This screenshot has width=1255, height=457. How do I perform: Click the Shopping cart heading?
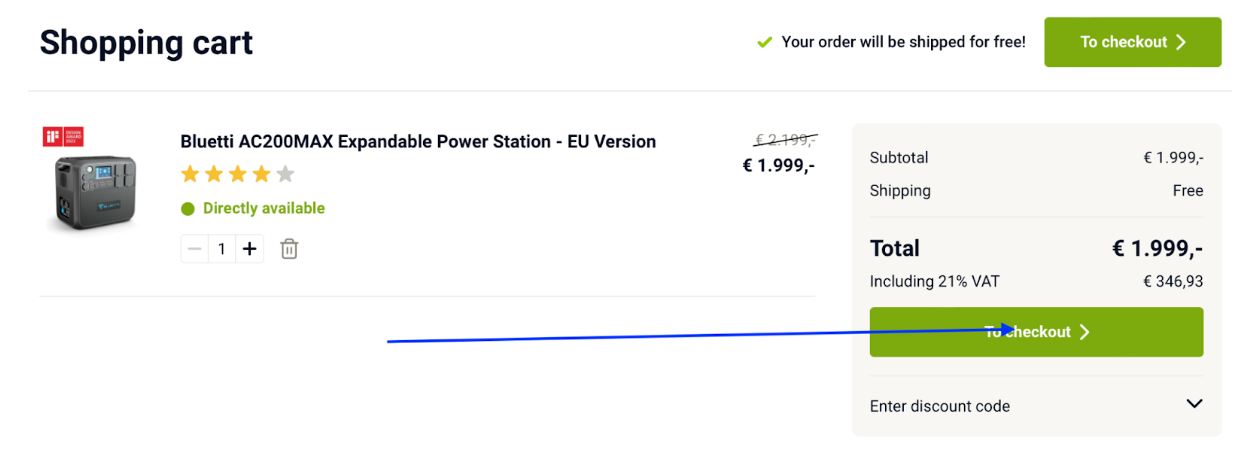(146, 43)
